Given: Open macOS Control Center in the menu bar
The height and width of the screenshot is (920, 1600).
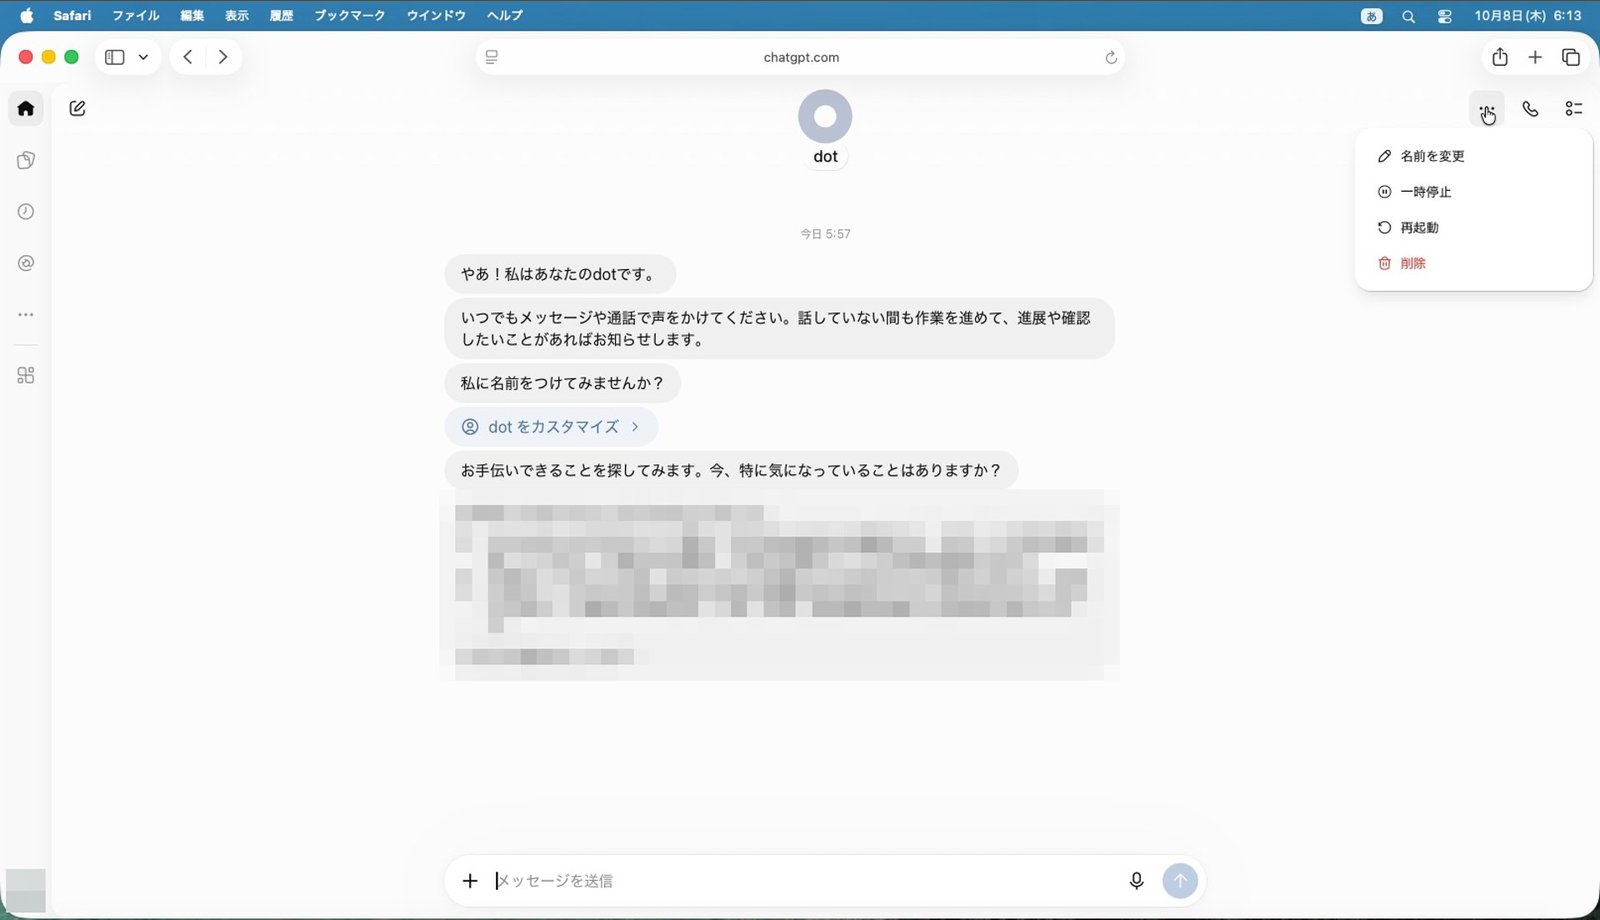Looking at the screenshot, I should (1444, 16).
